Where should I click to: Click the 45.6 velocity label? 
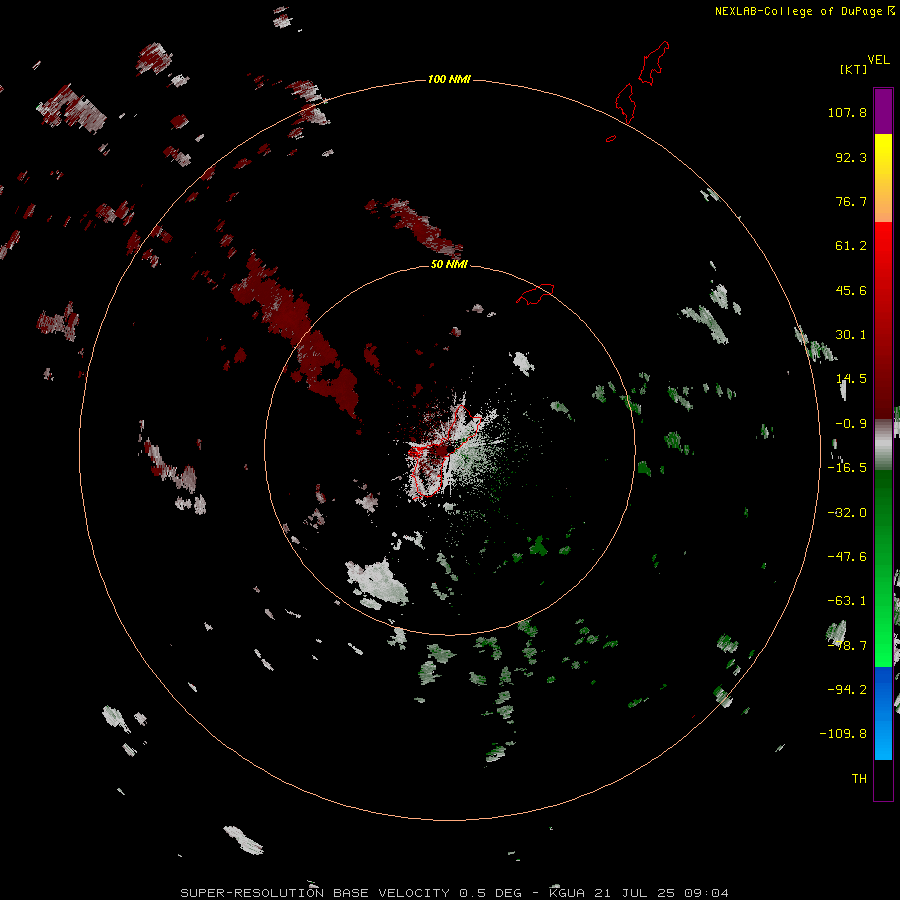tap(851, 290)
